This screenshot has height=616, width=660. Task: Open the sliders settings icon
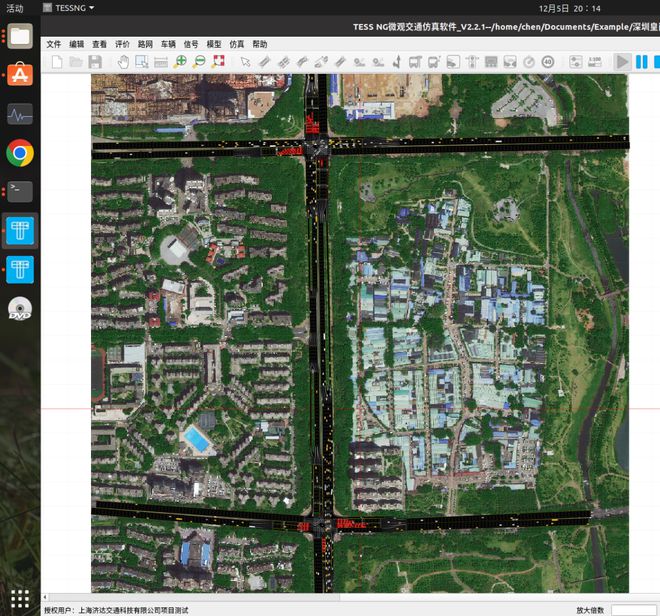(575, 62)
